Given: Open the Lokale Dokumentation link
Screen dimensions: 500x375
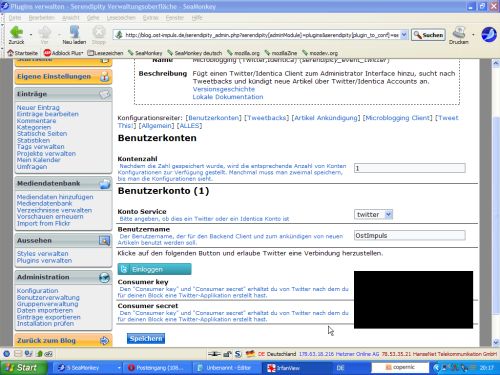Looking at the screenshot, I should tap(228, 97).
